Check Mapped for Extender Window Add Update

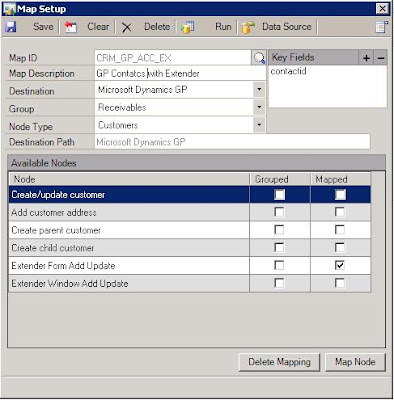pyautogui.click(x=340, y=283)
